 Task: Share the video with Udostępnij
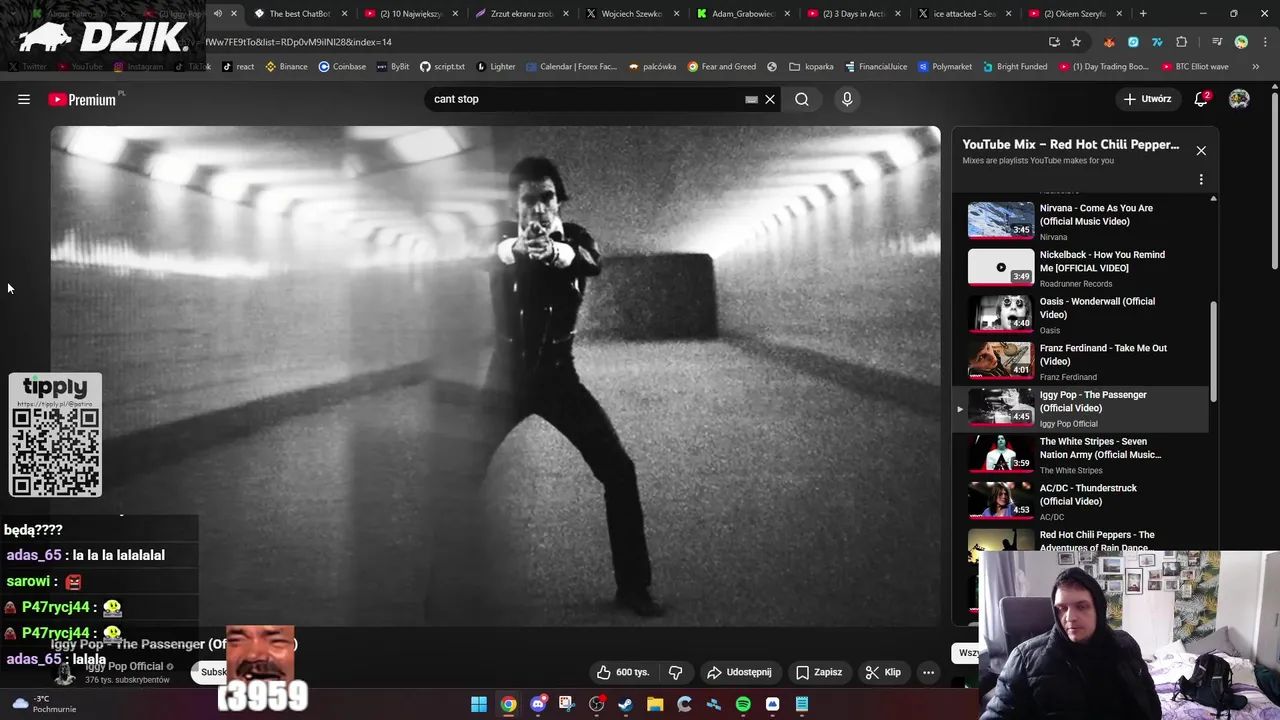click(x=739, y=672)
